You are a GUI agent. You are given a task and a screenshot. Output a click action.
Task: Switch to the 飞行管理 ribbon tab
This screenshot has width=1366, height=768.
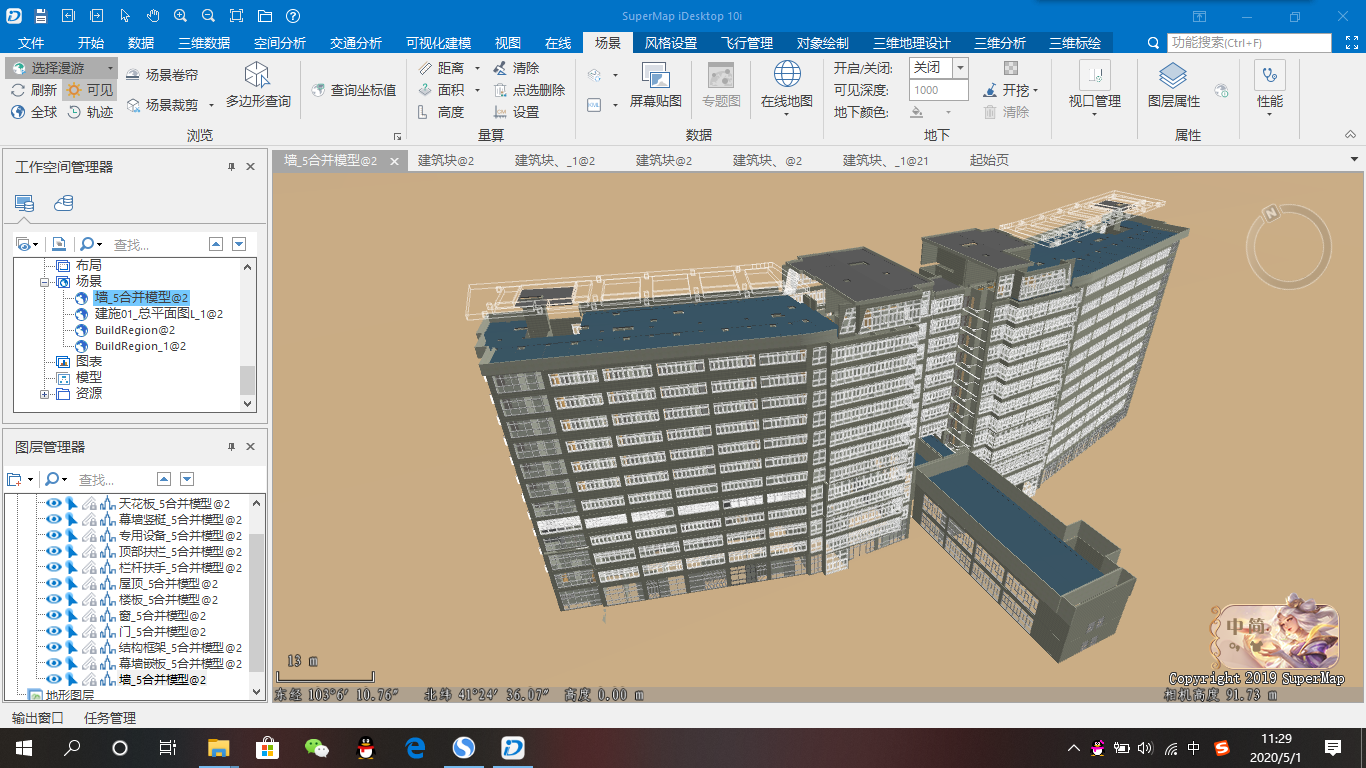tap(747, 43)
